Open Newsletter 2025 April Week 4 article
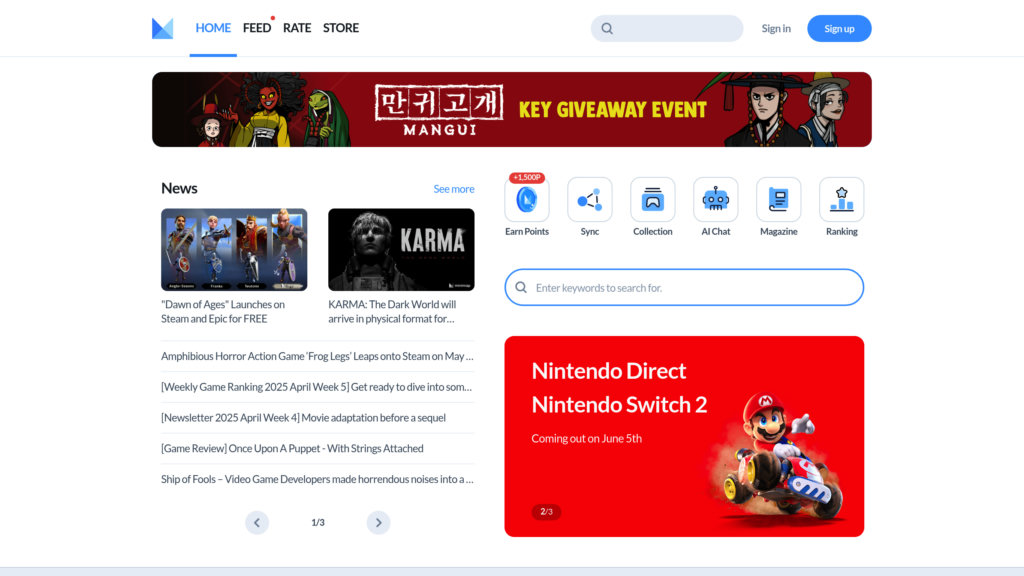1024x576 pixels. click(x=304, y=417)
